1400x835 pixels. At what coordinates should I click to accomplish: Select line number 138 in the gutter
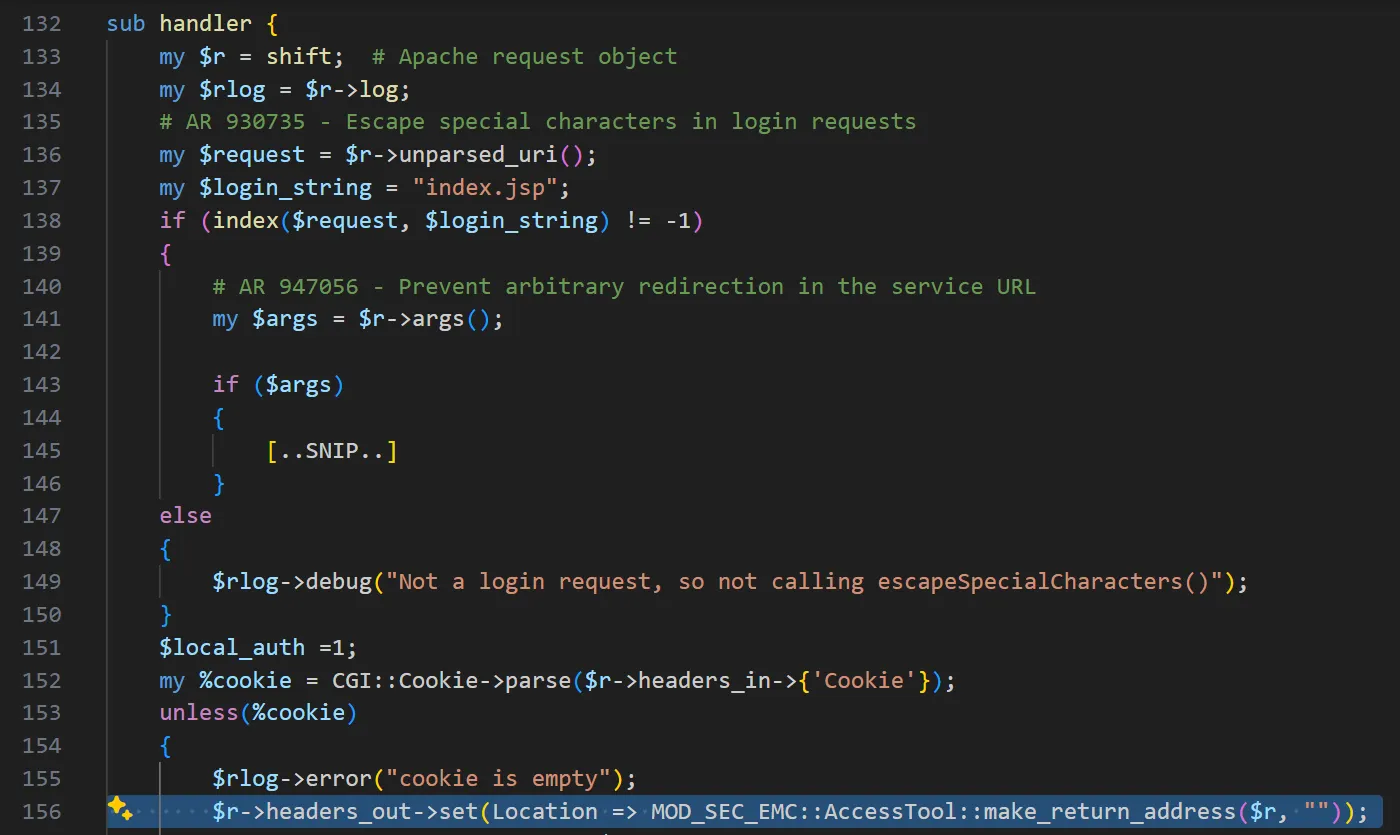(41, 221)
